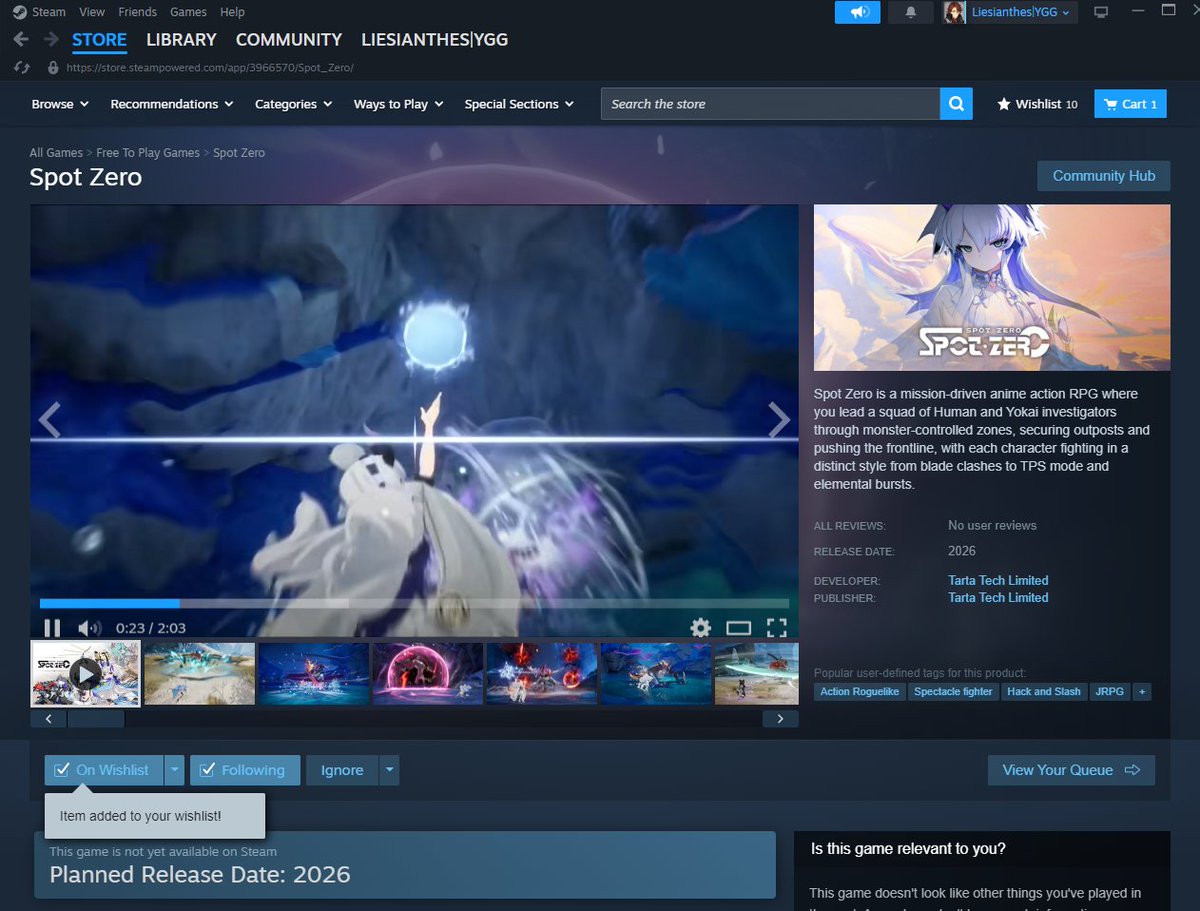Open the Community Hub
This screenshot has height=911, width=1200.
tap(1103, 175)
